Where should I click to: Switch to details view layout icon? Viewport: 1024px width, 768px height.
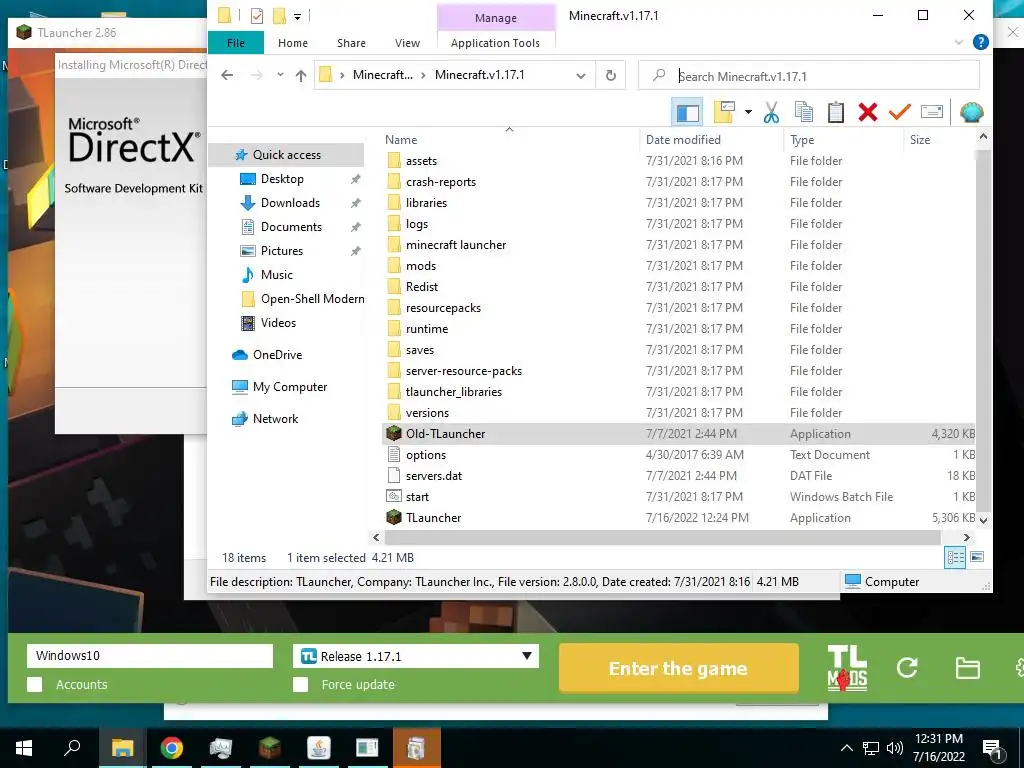pos(955,558)
